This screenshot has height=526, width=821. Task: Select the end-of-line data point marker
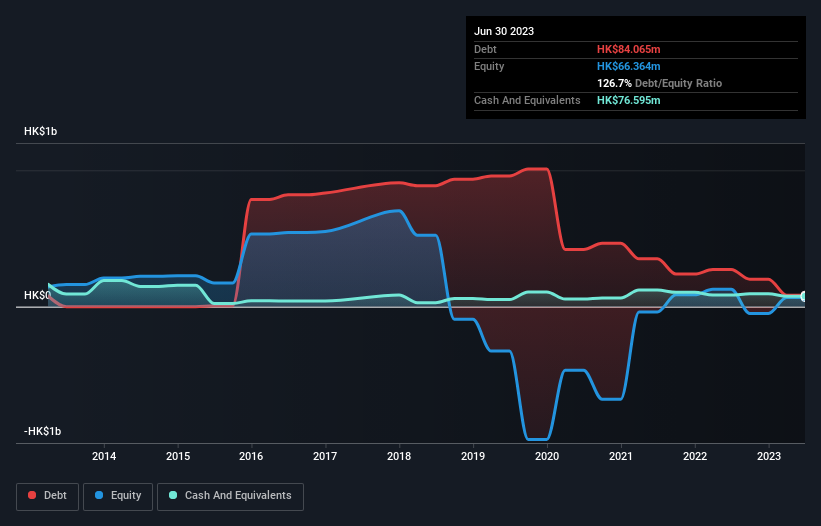(804, 296)
